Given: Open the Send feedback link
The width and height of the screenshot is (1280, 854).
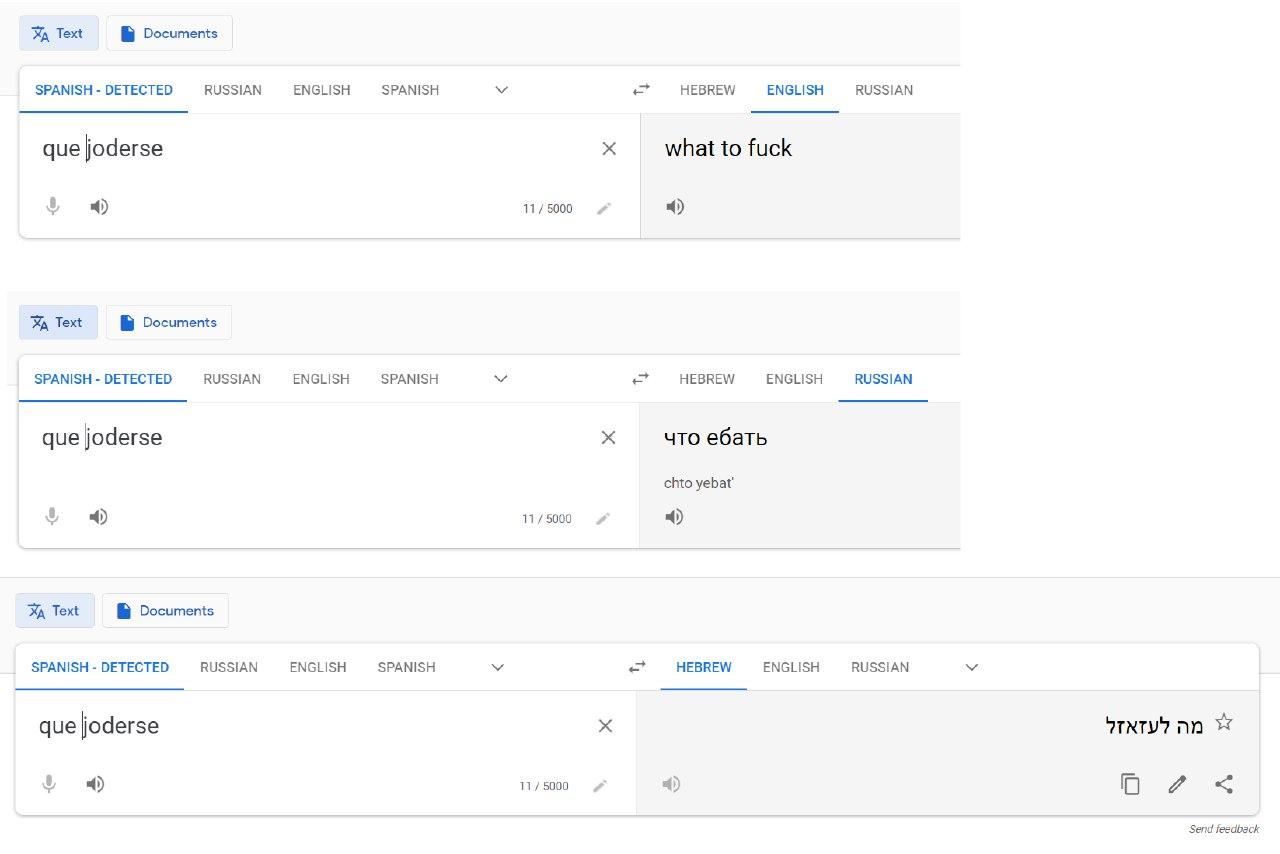Looking at the screenshot, I should [1224, 829].
